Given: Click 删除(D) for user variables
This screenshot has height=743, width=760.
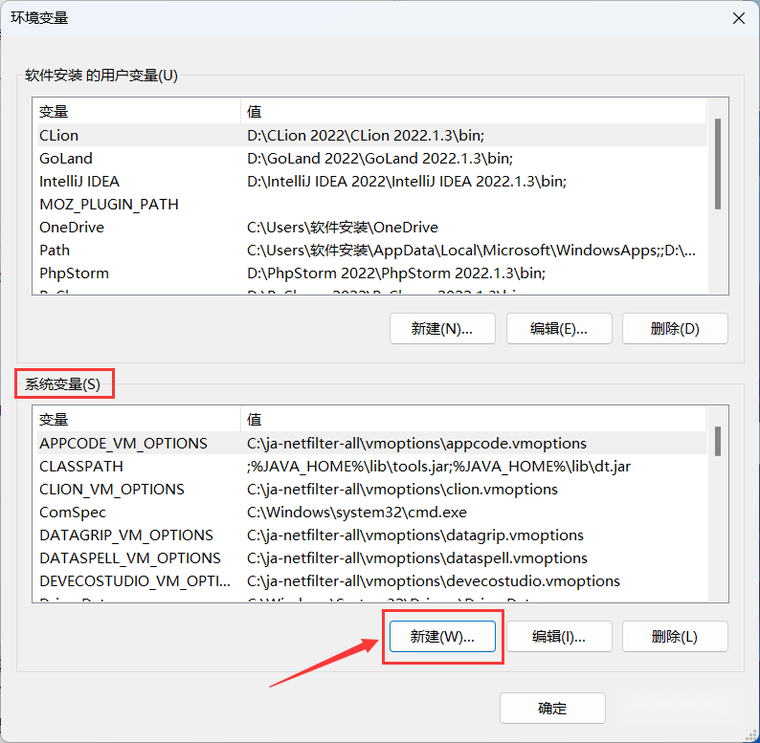Looking at the screenshot, I should [x=675, y=329].
